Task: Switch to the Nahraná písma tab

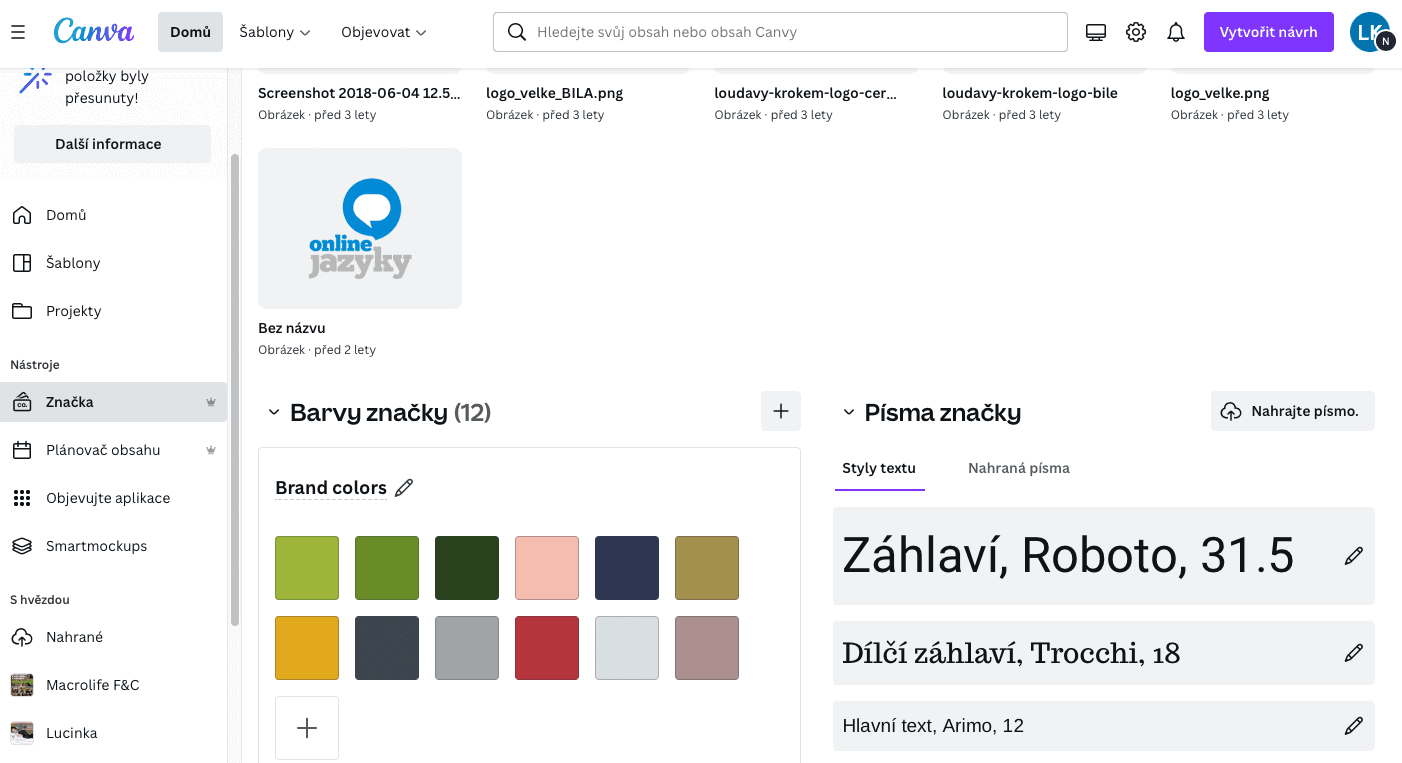Action: pyautogui.click(x=1018, y=468)
